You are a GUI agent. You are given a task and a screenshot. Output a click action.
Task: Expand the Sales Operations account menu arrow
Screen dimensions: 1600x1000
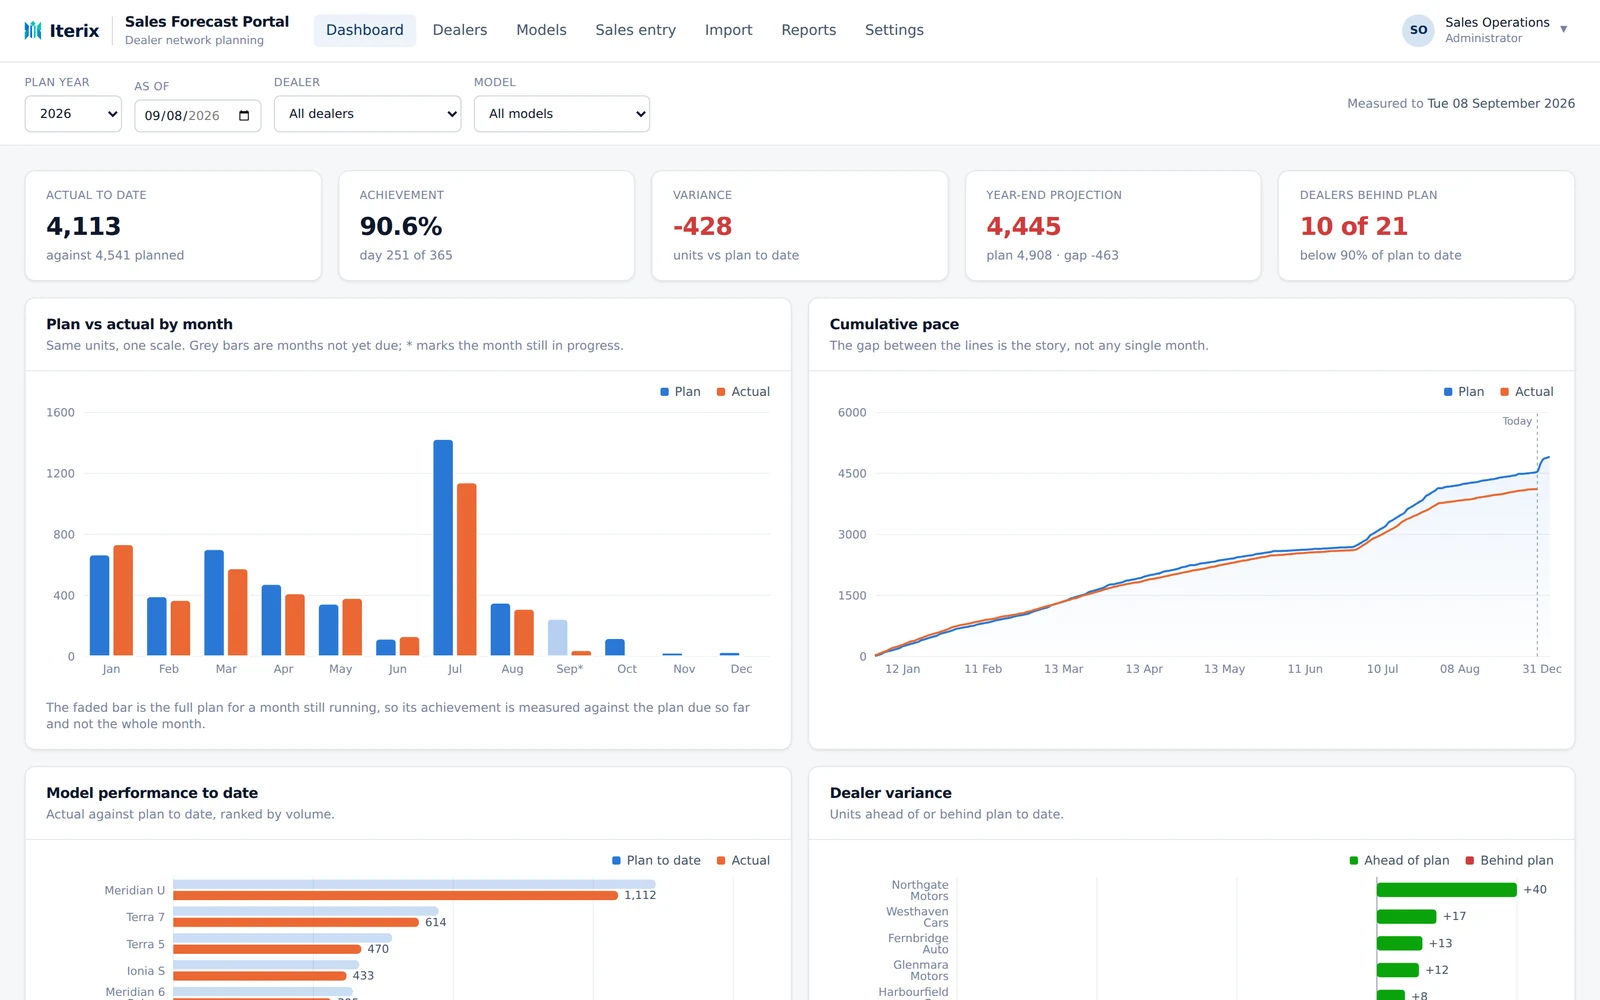point(1564,30)
